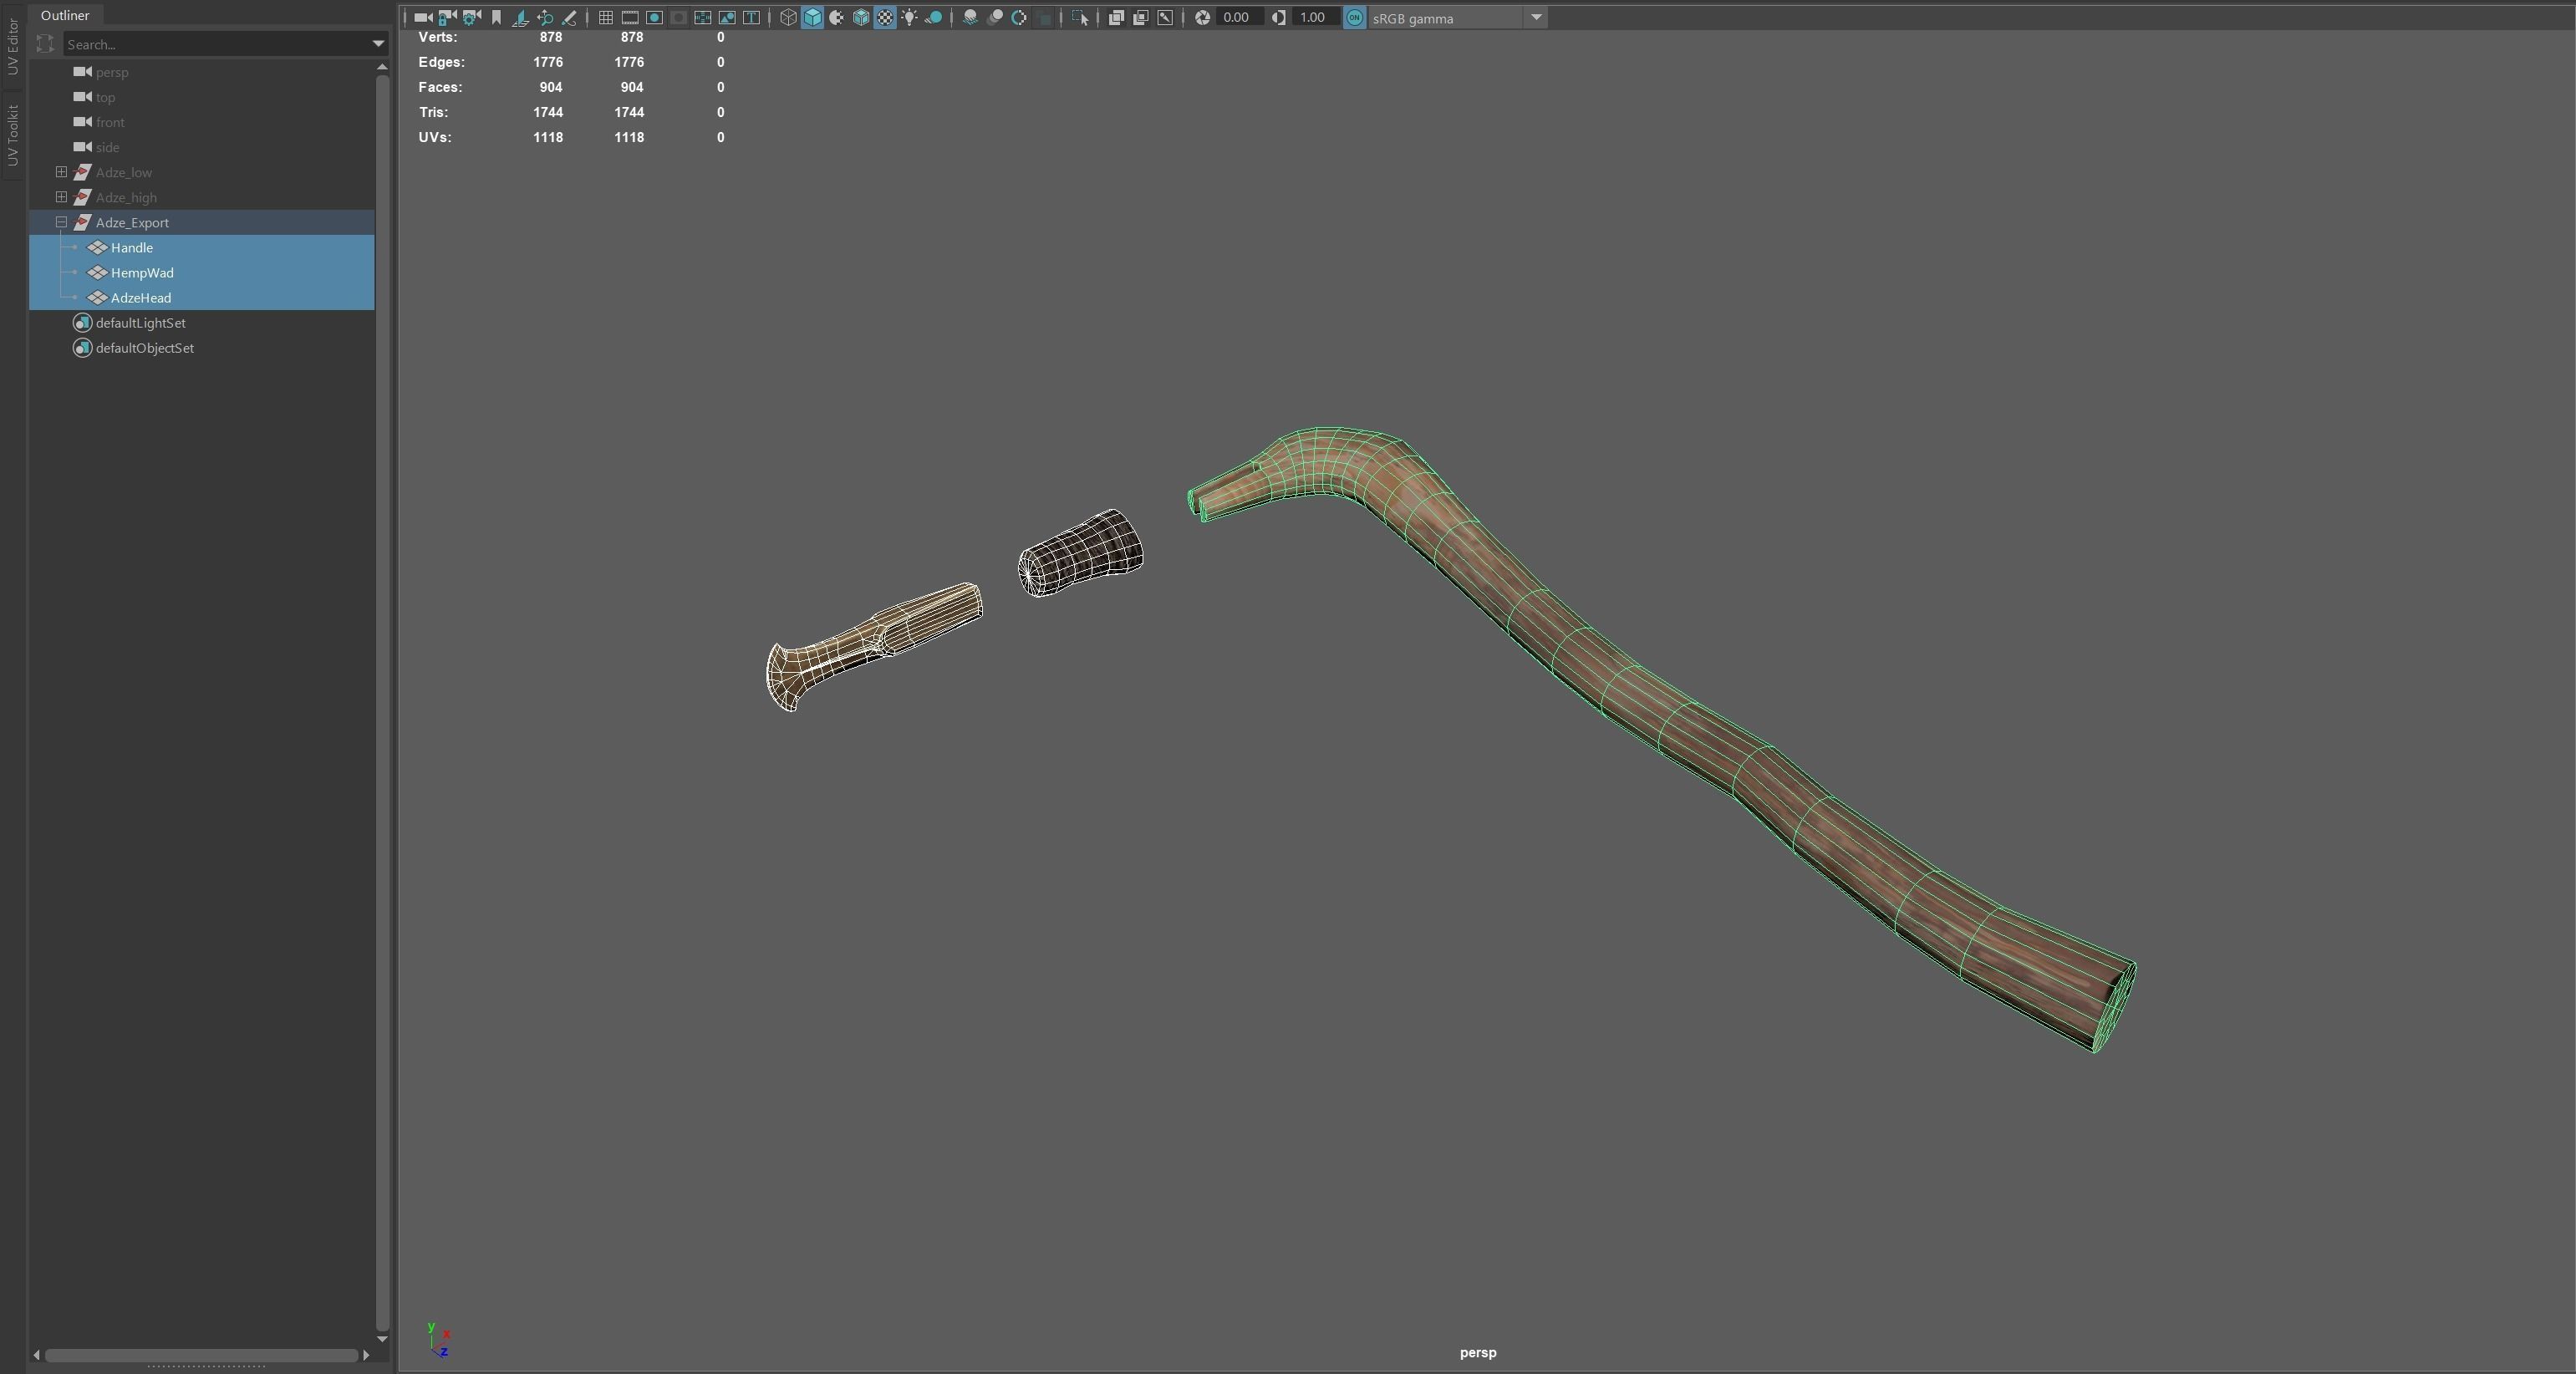Click the Smooth Shade All cube icon
The image size is (2576, 1374).
pyautogui.click(x=812, y=17)
